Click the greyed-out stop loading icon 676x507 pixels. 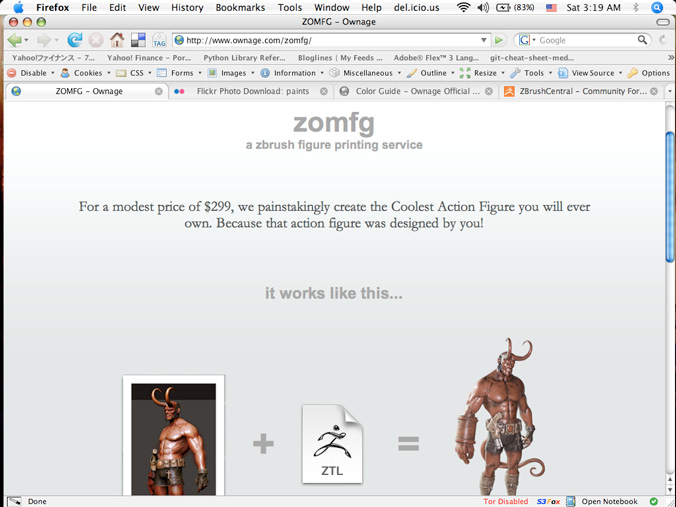[96, 40]
